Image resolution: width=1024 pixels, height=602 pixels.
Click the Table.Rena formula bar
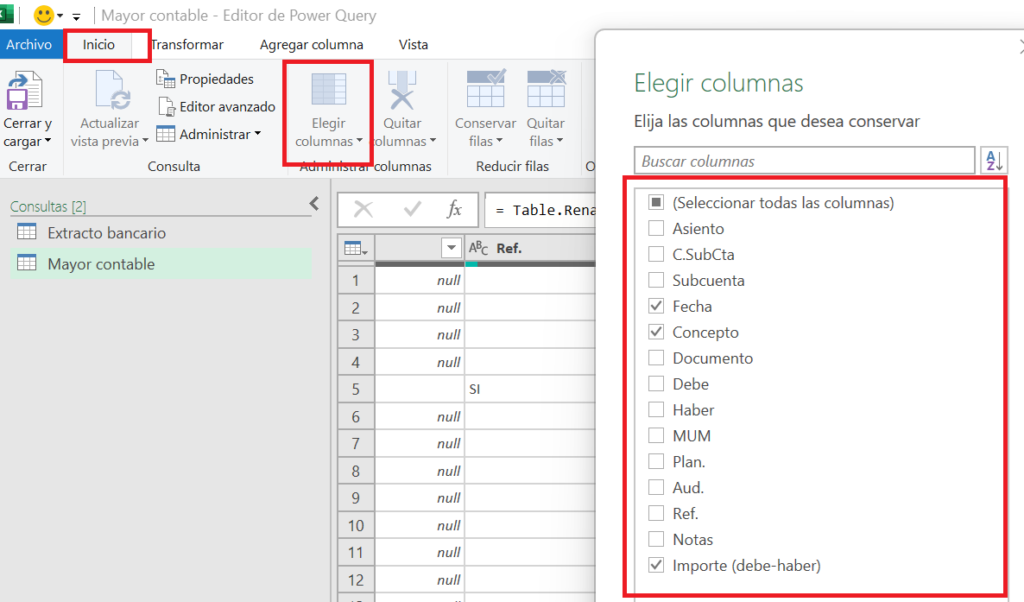(x=541, y=210)
